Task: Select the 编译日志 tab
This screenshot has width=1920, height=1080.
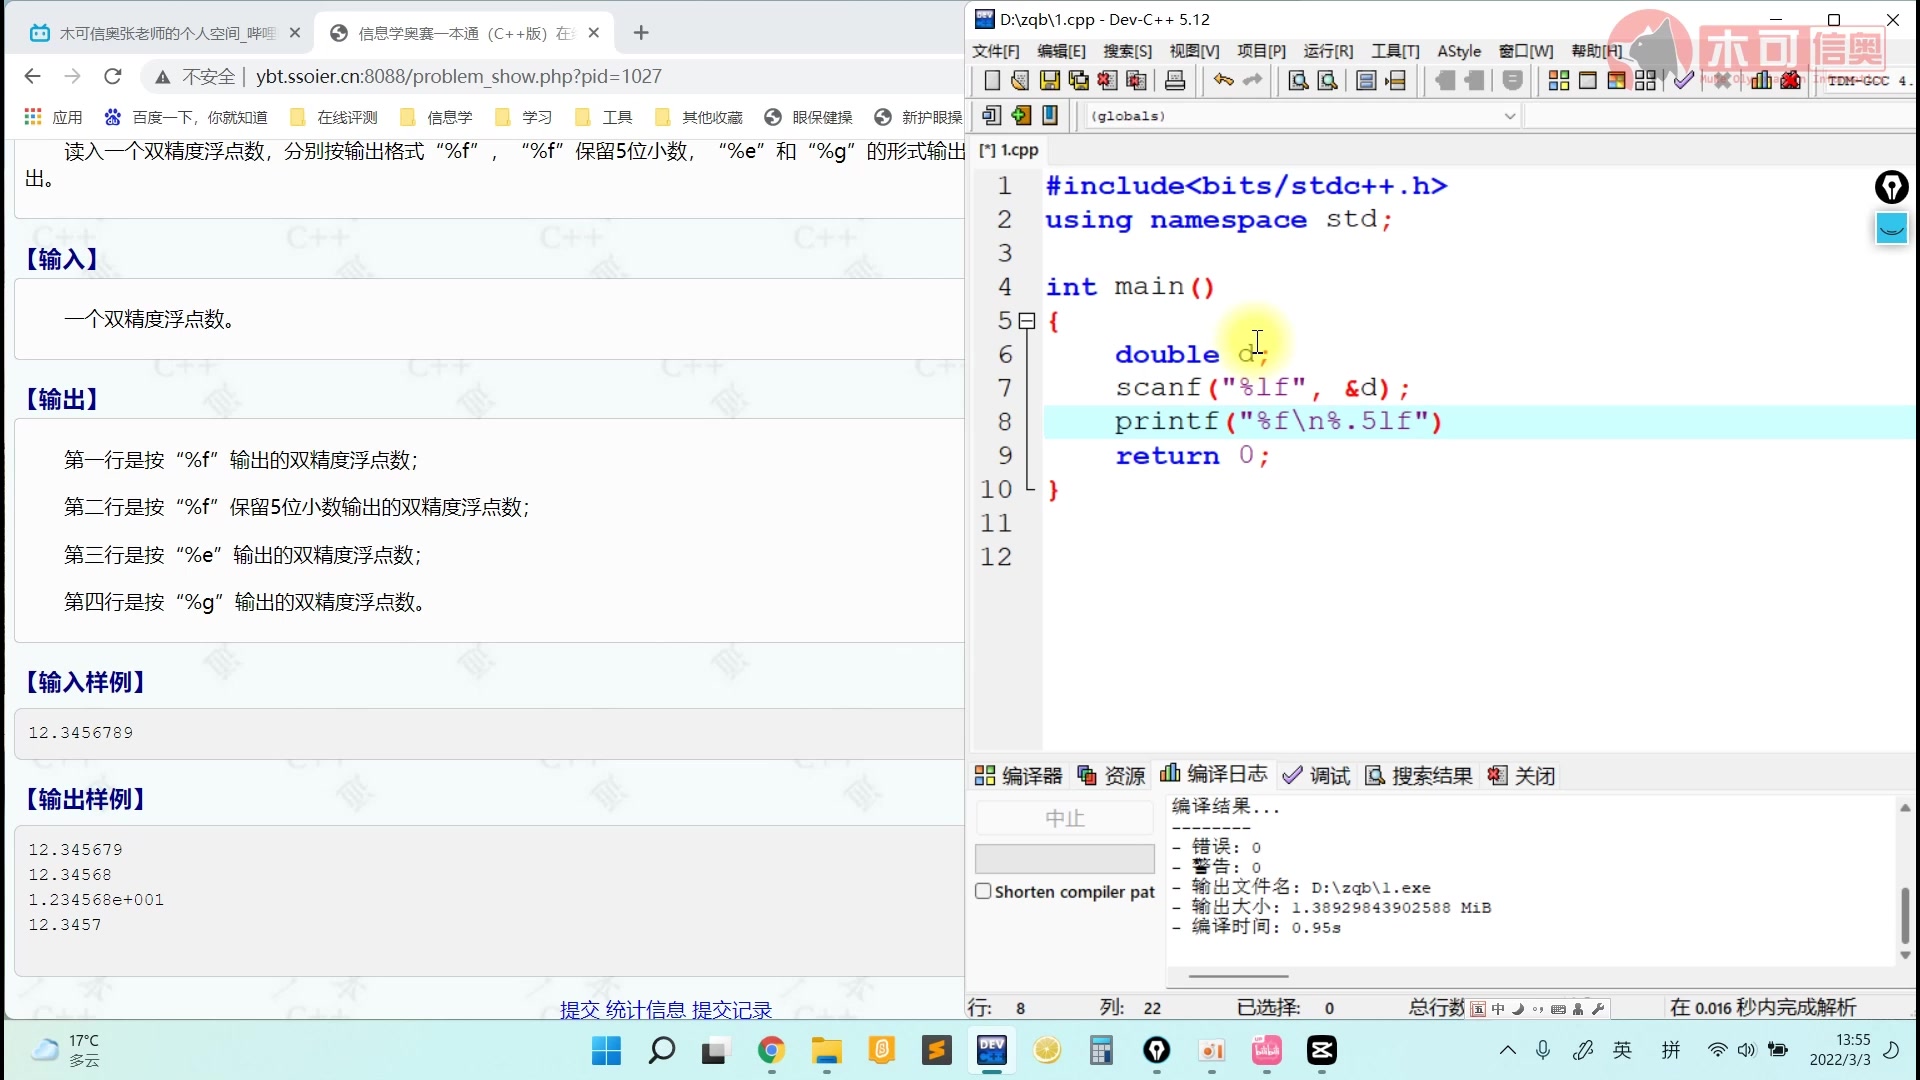Action: [1214, 774]
